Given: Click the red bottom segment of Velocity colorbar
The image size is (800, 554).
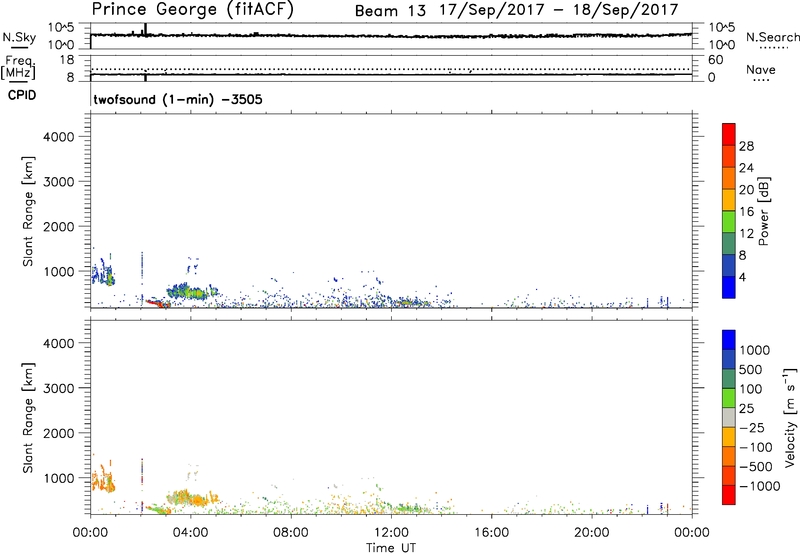Looking at the screenshot, I should click(x=729, y=495).
